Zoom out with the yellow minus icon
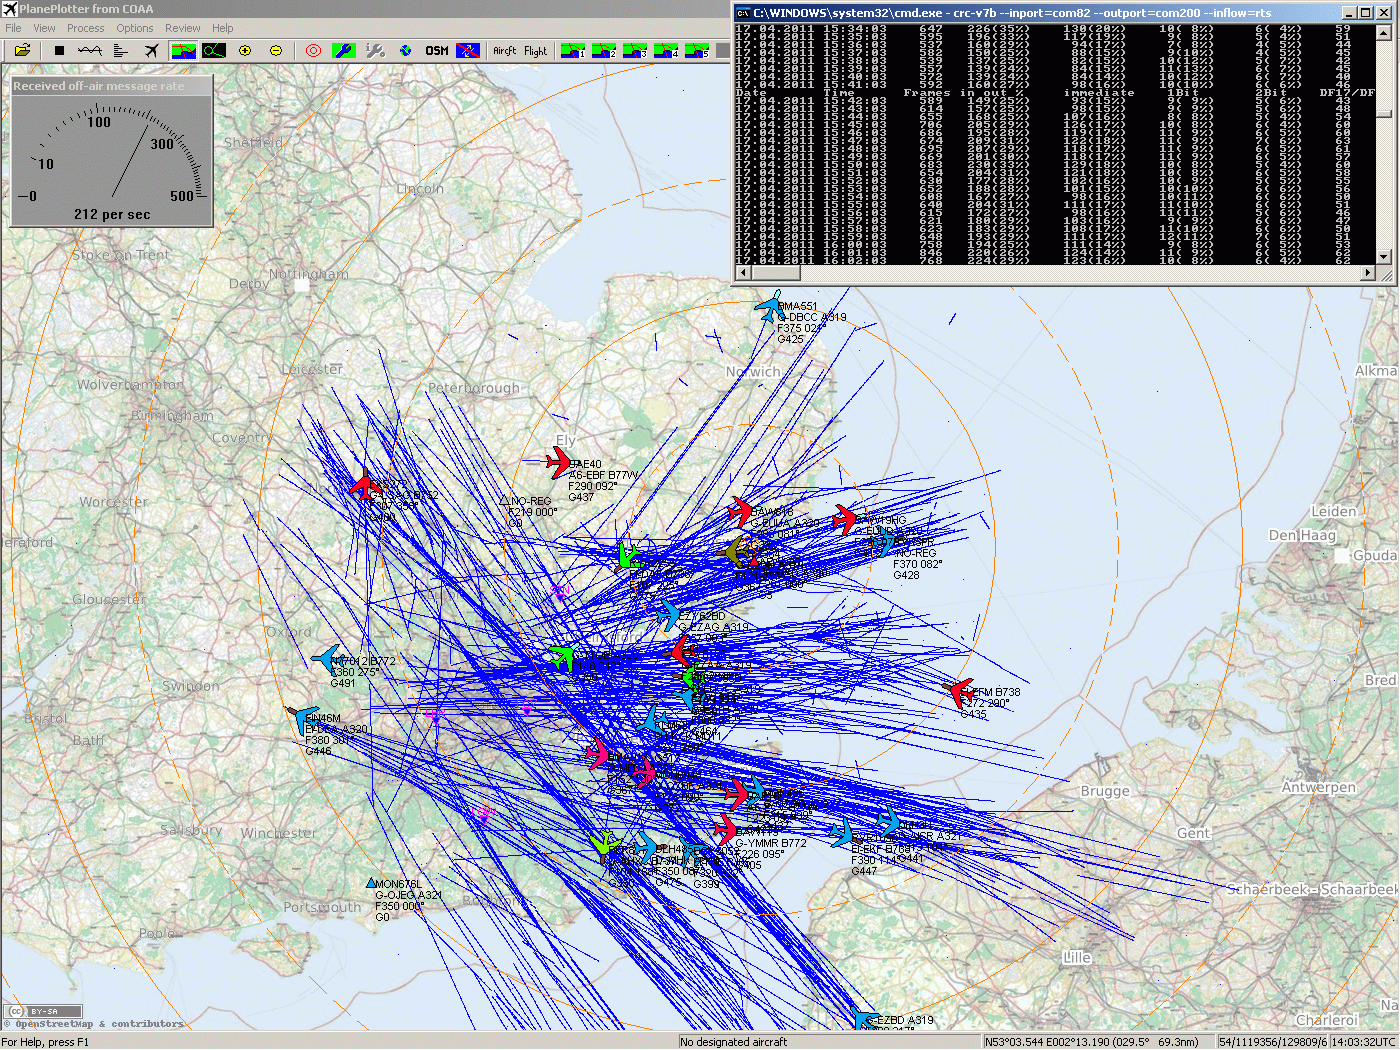The image size is (1400, 1050). pyautogui.click(x=276, y=50)
